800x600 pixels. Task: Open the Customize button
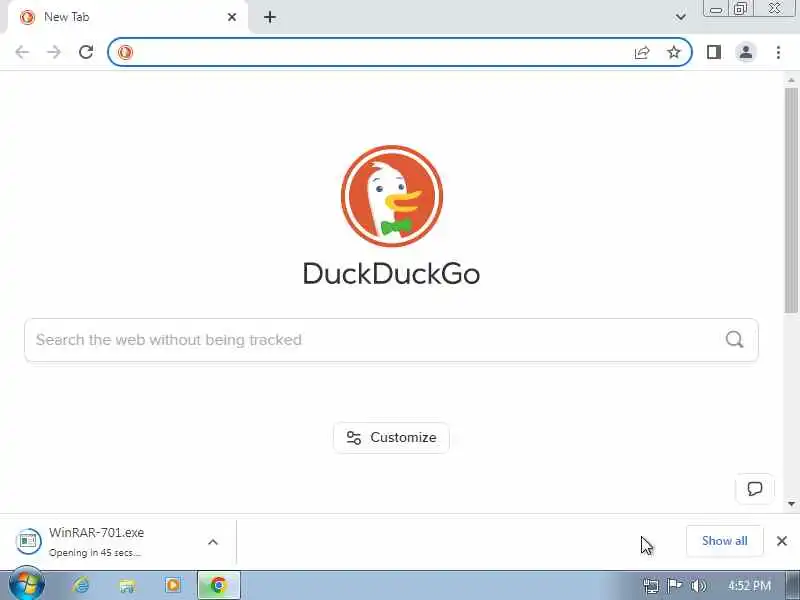[391, 438]
